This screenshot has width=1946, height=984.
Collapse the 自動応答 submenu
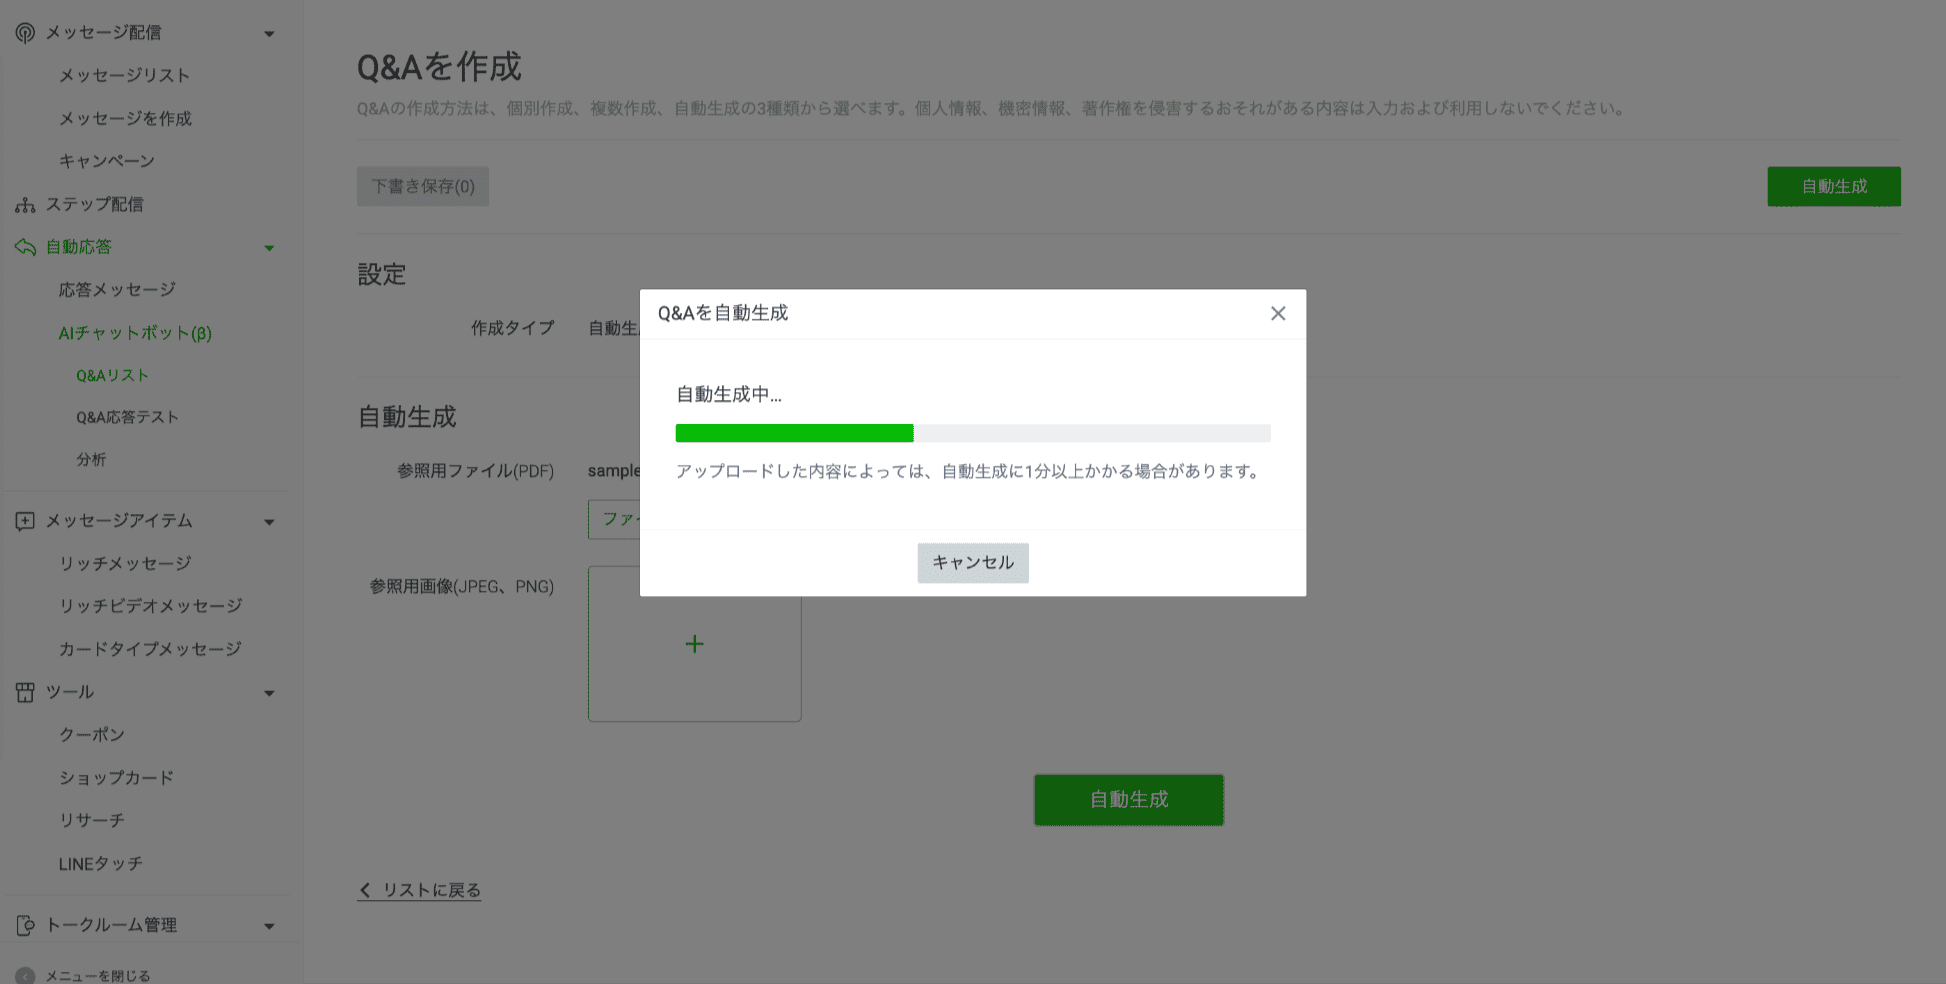coord(269,246)
